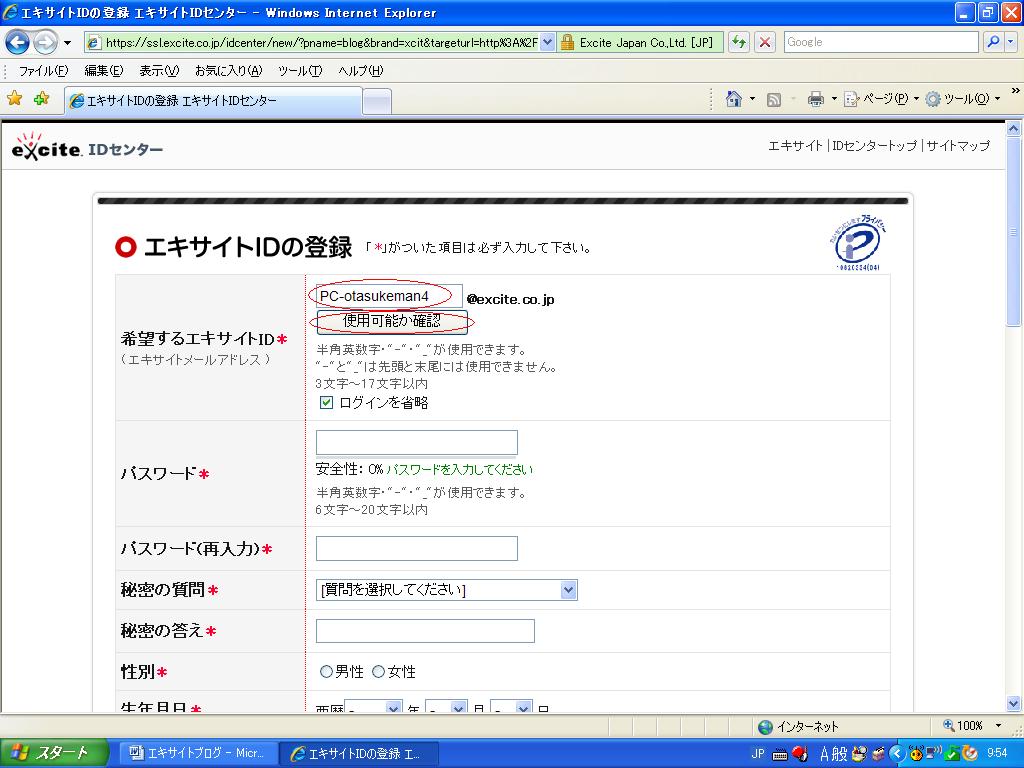Image resolution: width=1024 pixels, height=768 pixels.
Task: Click the Print icon
Action: [x=816, y=99]
